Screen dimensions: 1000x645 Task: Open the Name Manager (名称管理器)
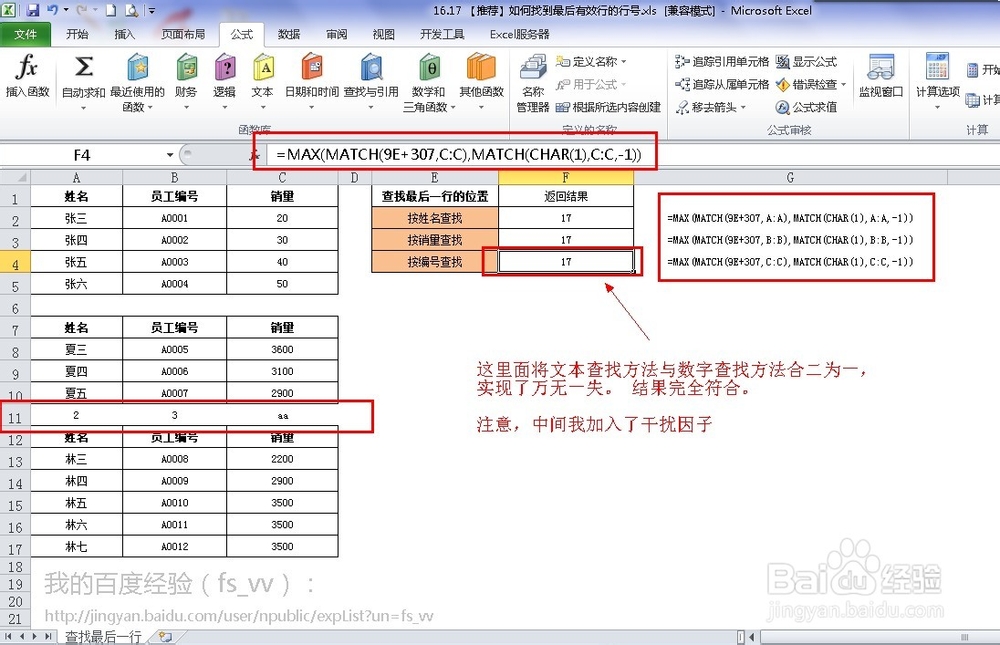533,84
